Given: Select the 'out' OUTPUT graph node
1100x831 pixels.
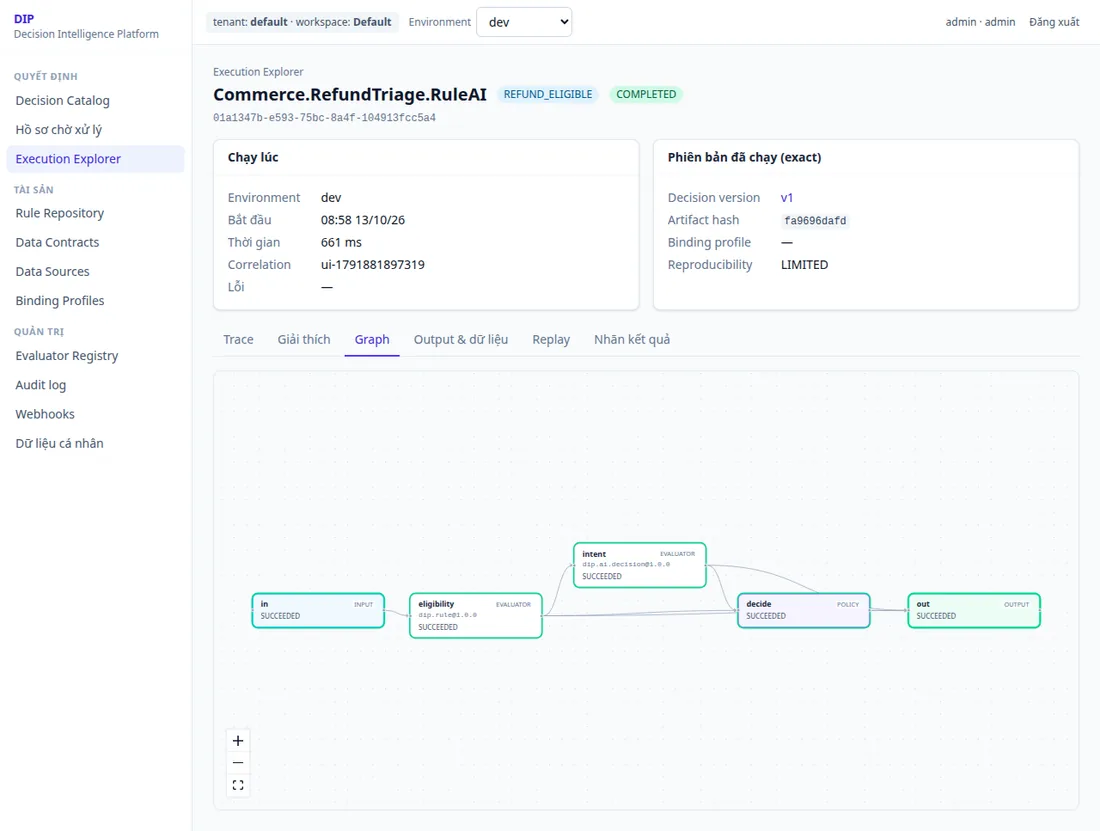Looking at the screenshot, I should pyautogui.click(x=974, y=611).
